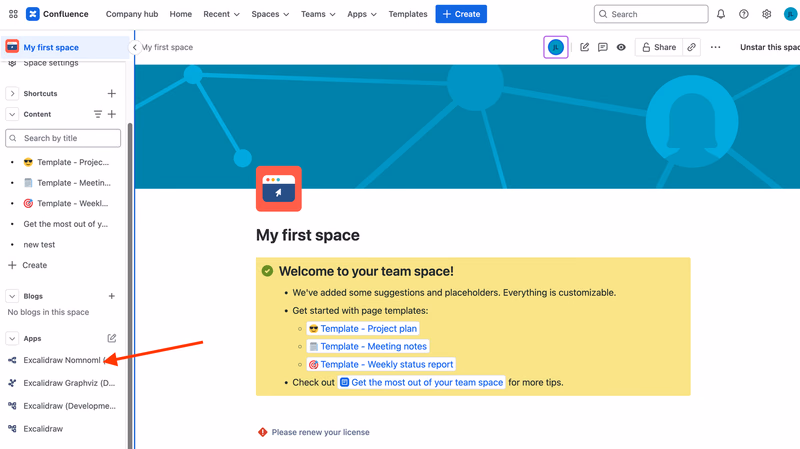800x449 pixels.
Task: Open the Apps dropdown in top navigation
Action: (362, 14)
